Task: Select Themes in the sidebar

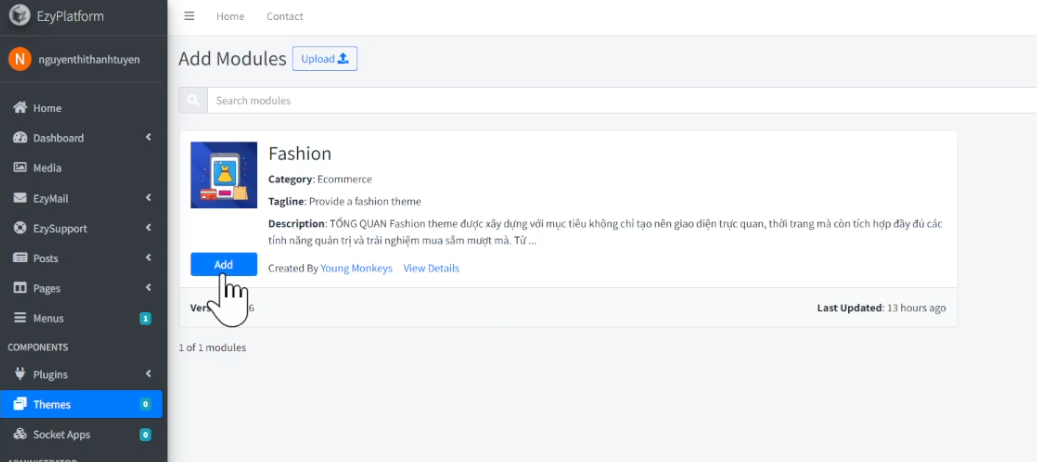Action: coord(52,405)
